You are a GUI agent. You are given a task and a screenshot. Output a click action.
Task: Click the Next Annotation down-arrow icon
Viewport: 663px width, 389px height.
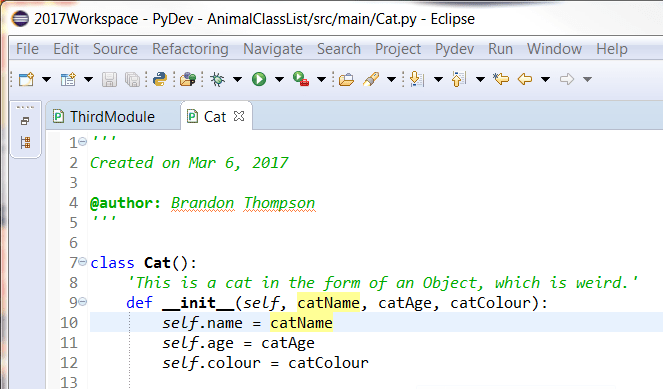(416, 79)
